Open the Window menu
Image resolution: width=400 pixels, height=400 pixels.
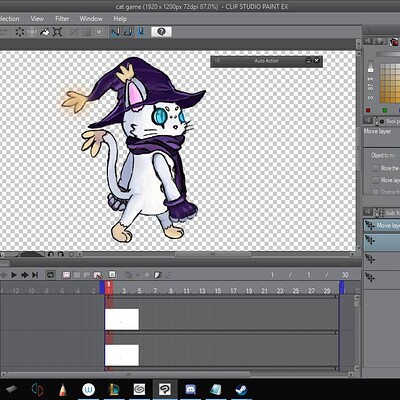click(91, 19)
